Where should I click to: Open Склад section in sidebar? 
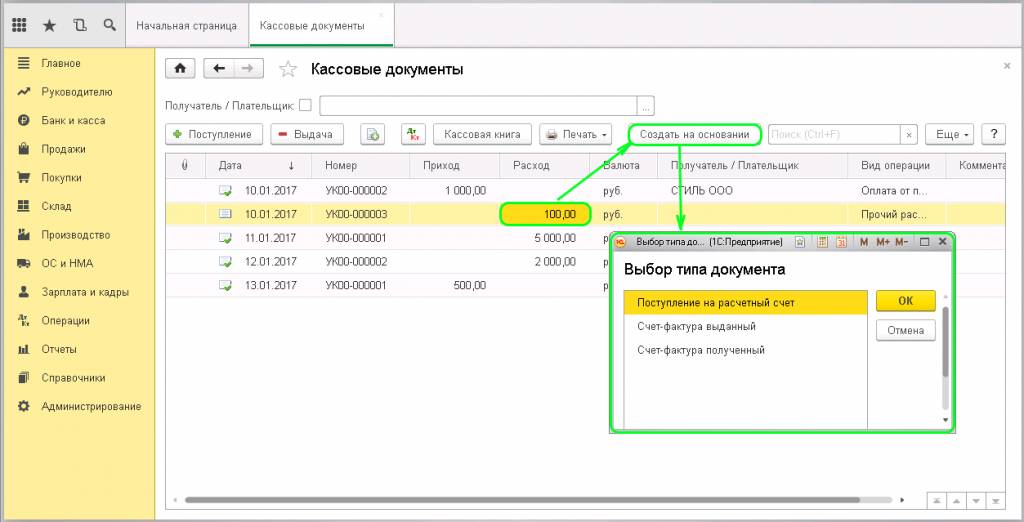coord(56,206)
